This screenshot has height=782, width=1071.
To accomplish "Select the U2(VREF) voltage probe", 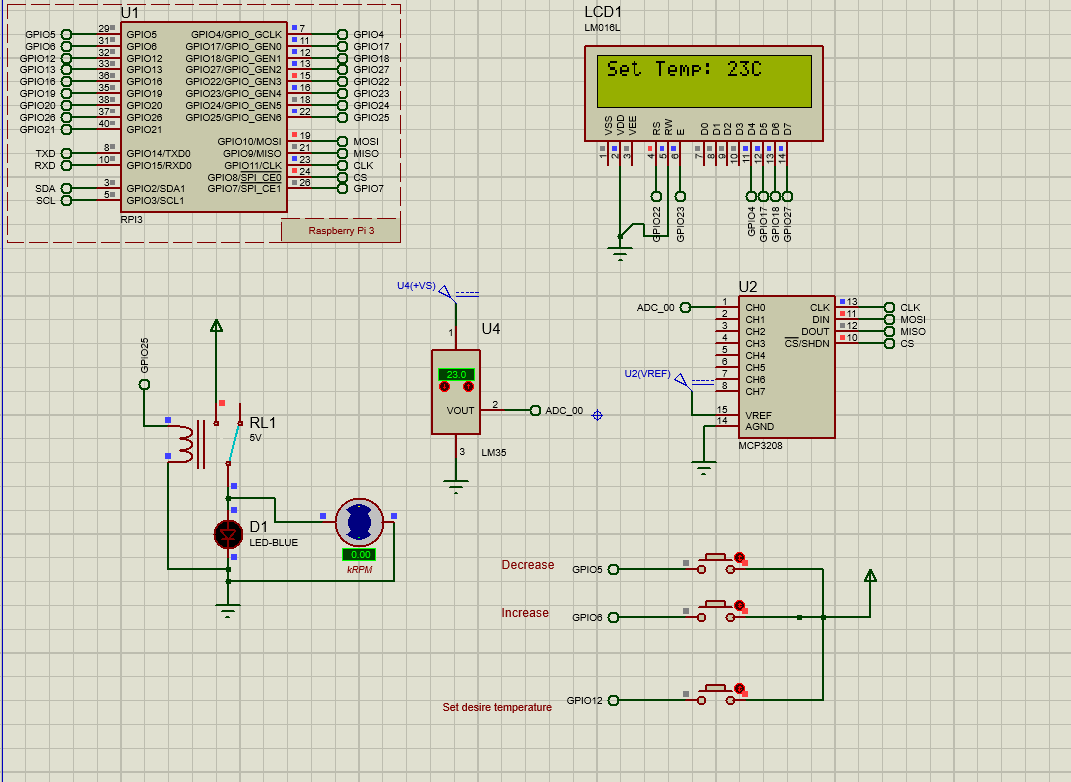I will [x=682, y=380].
